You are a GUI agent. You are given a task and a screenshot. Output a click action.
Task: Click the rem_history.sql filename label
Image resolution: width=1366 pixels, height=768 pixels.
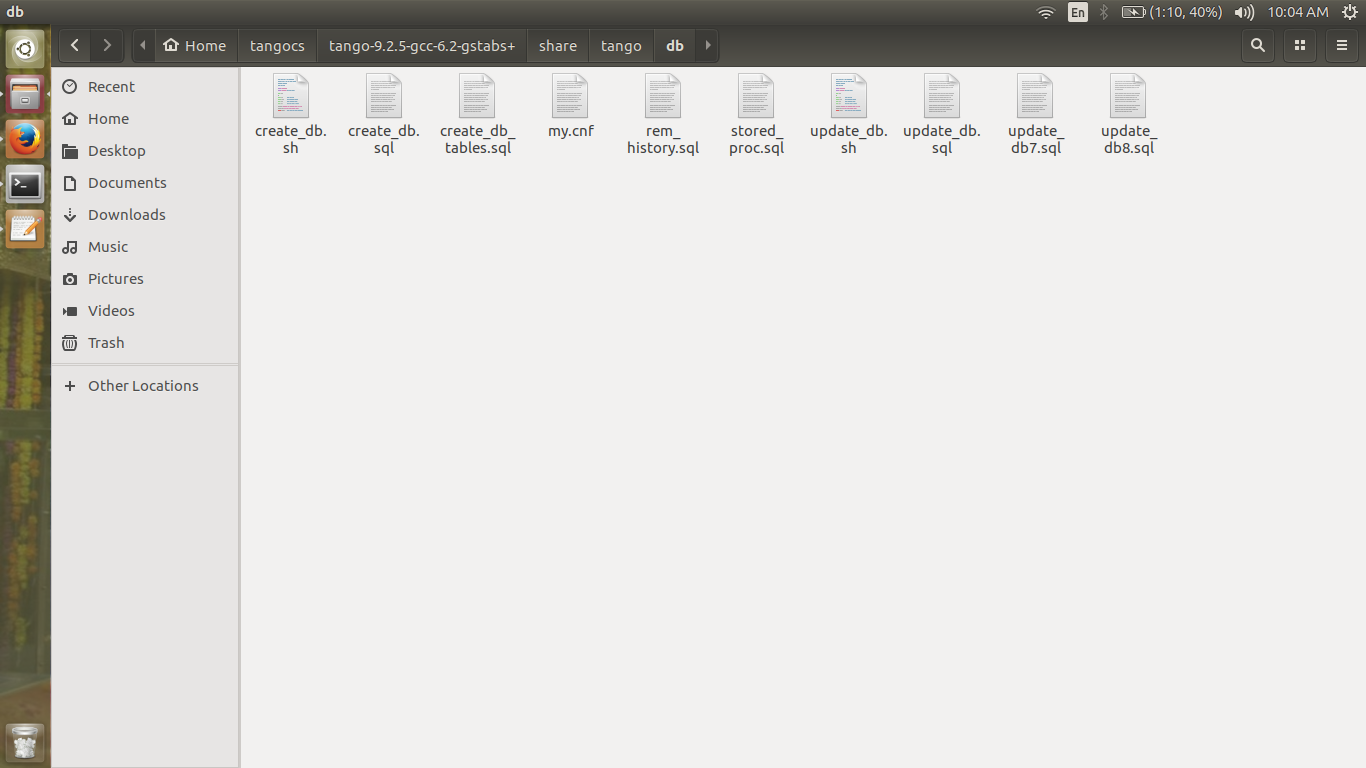(663, 139)
